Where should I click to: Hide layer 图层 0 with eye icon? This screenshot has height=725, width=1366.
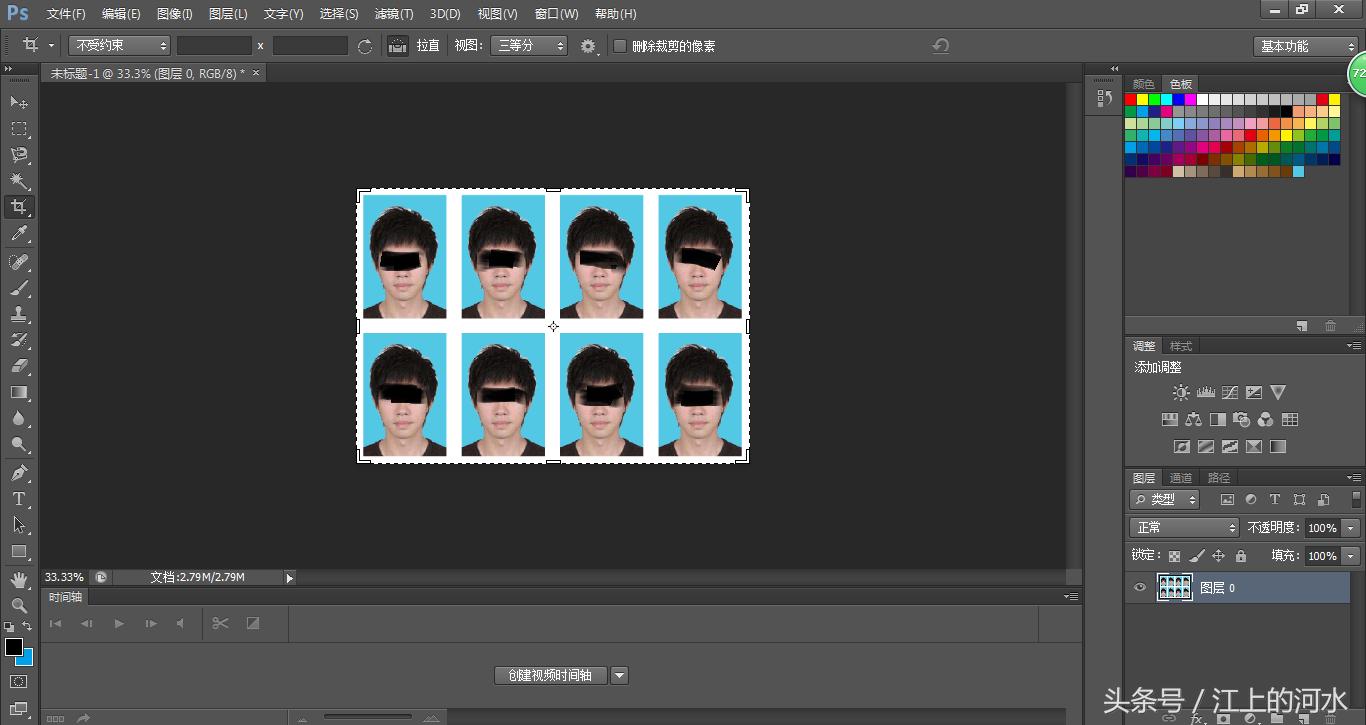coord(1140,588)
